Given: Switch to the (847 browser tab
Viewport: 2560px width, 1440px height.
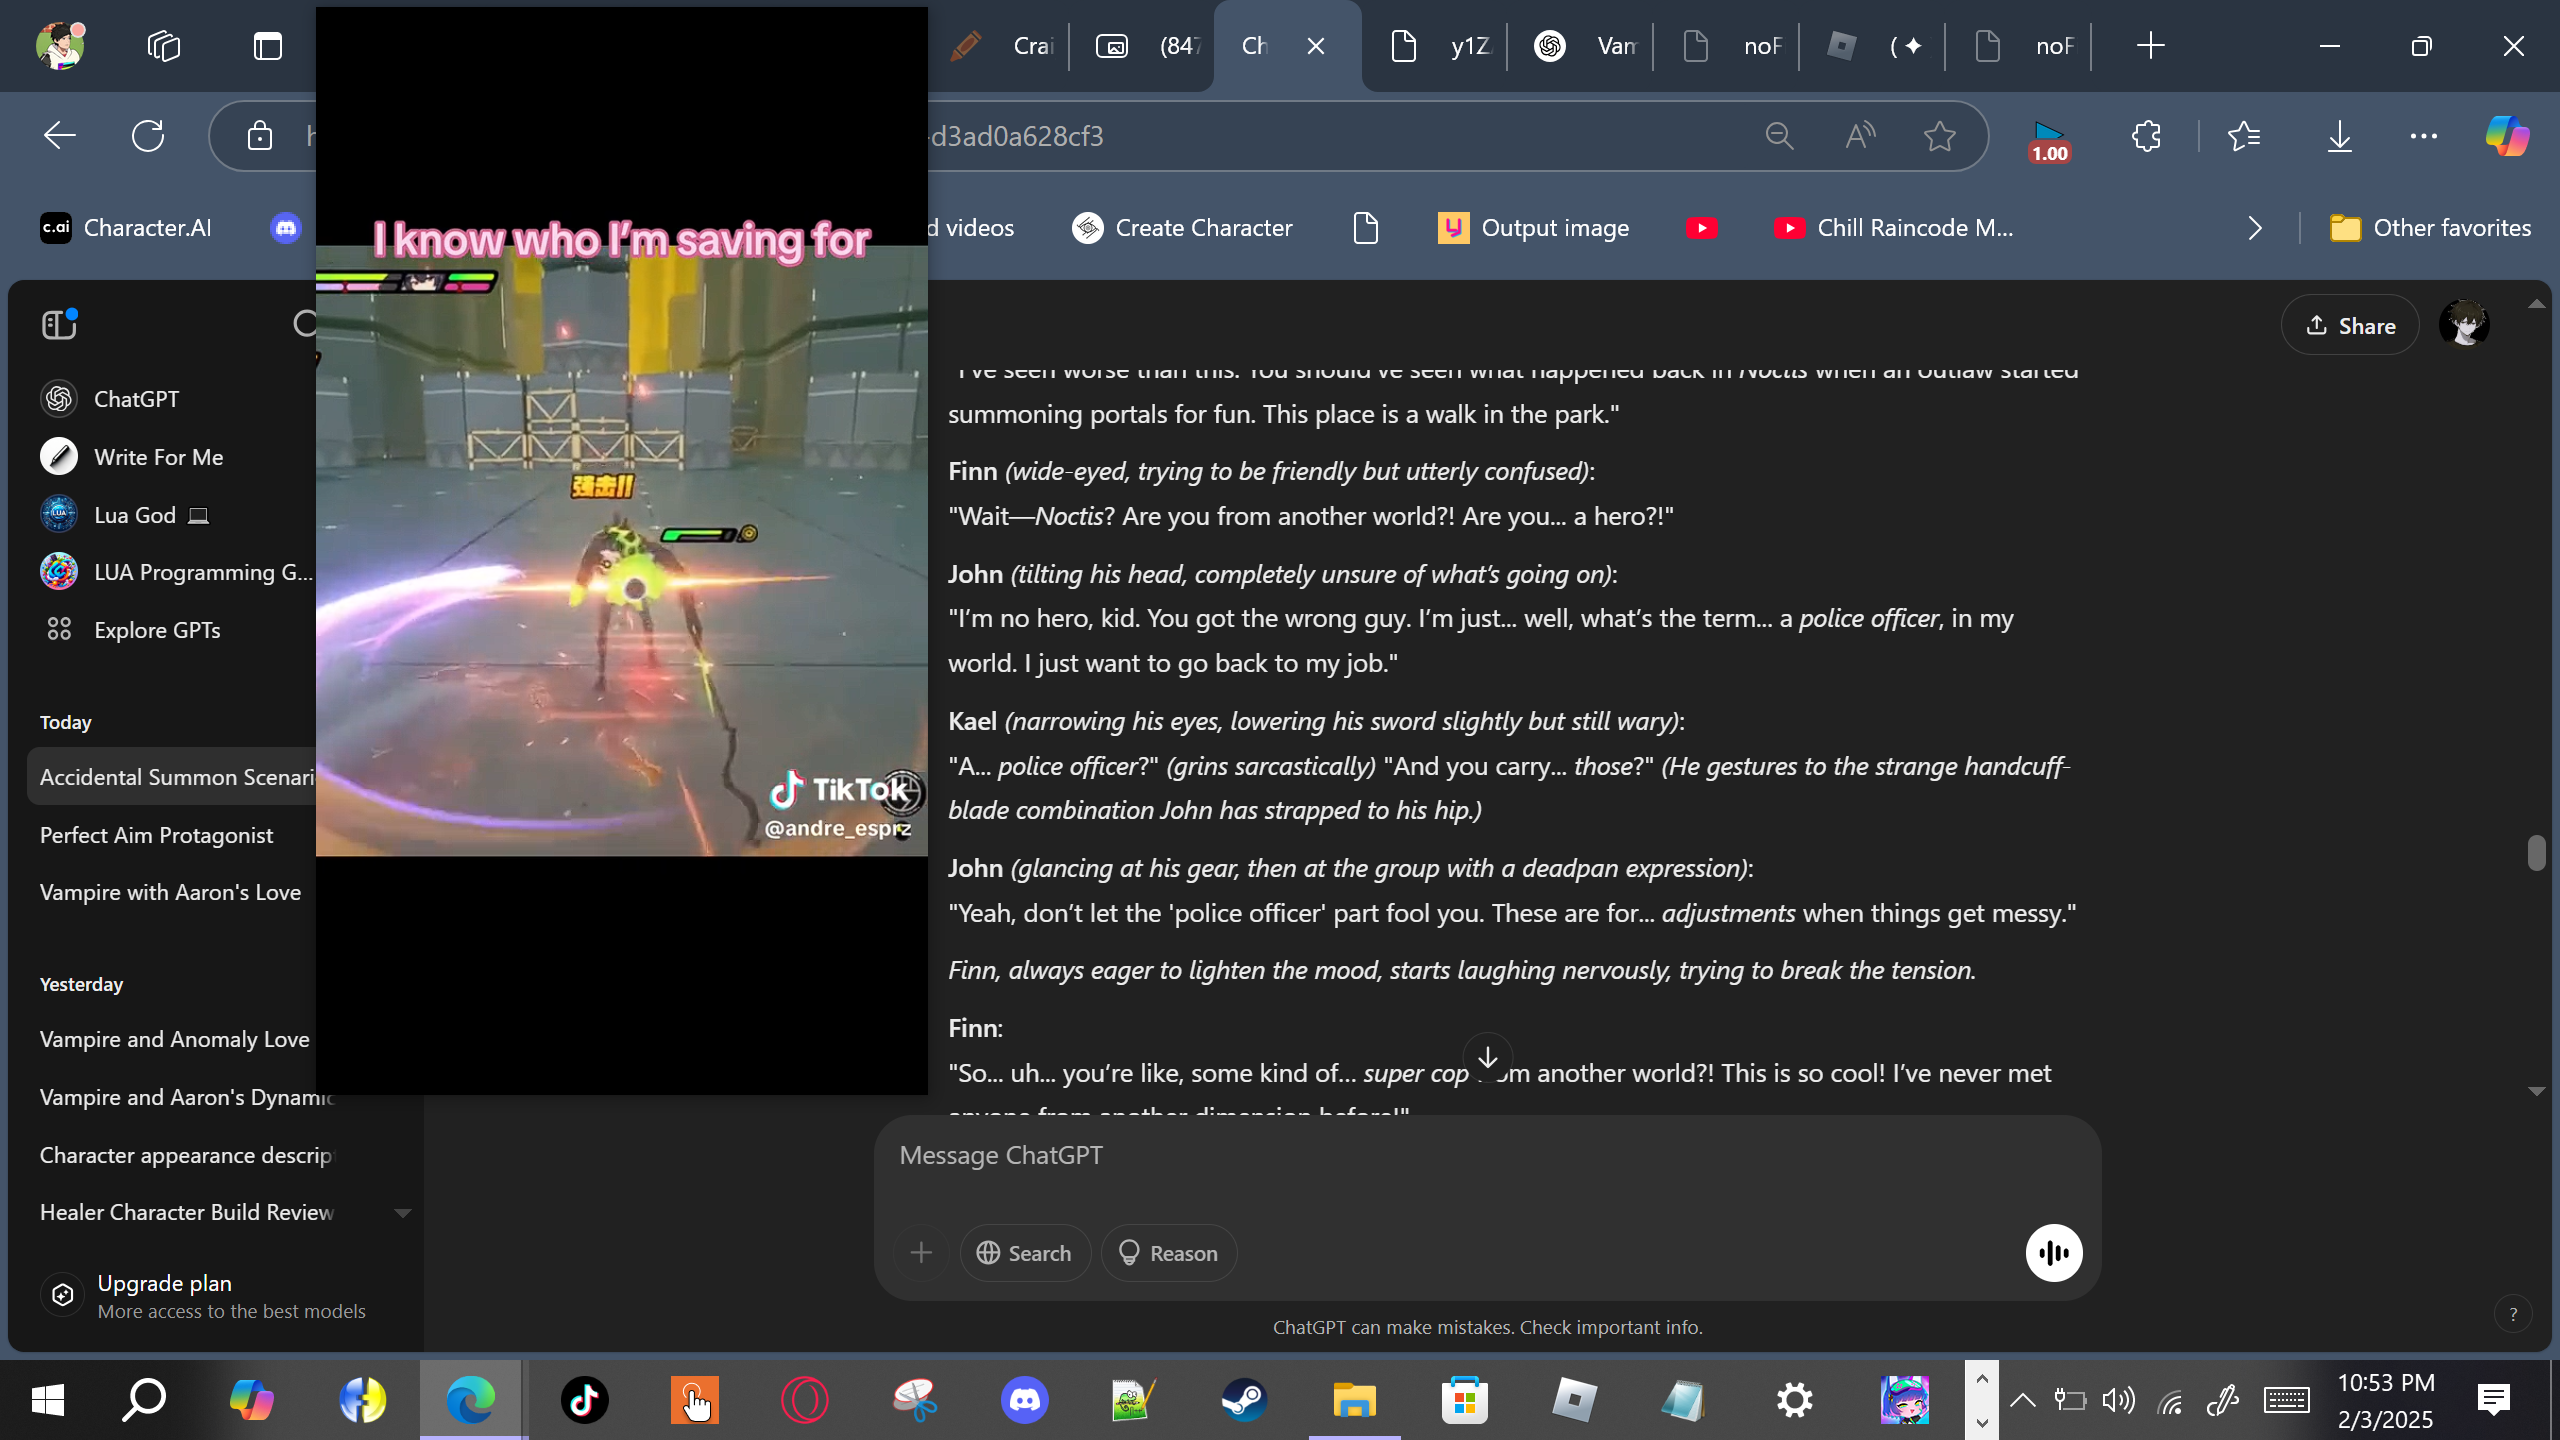Looking at the screenshot, I should [x=1146, y=46].
